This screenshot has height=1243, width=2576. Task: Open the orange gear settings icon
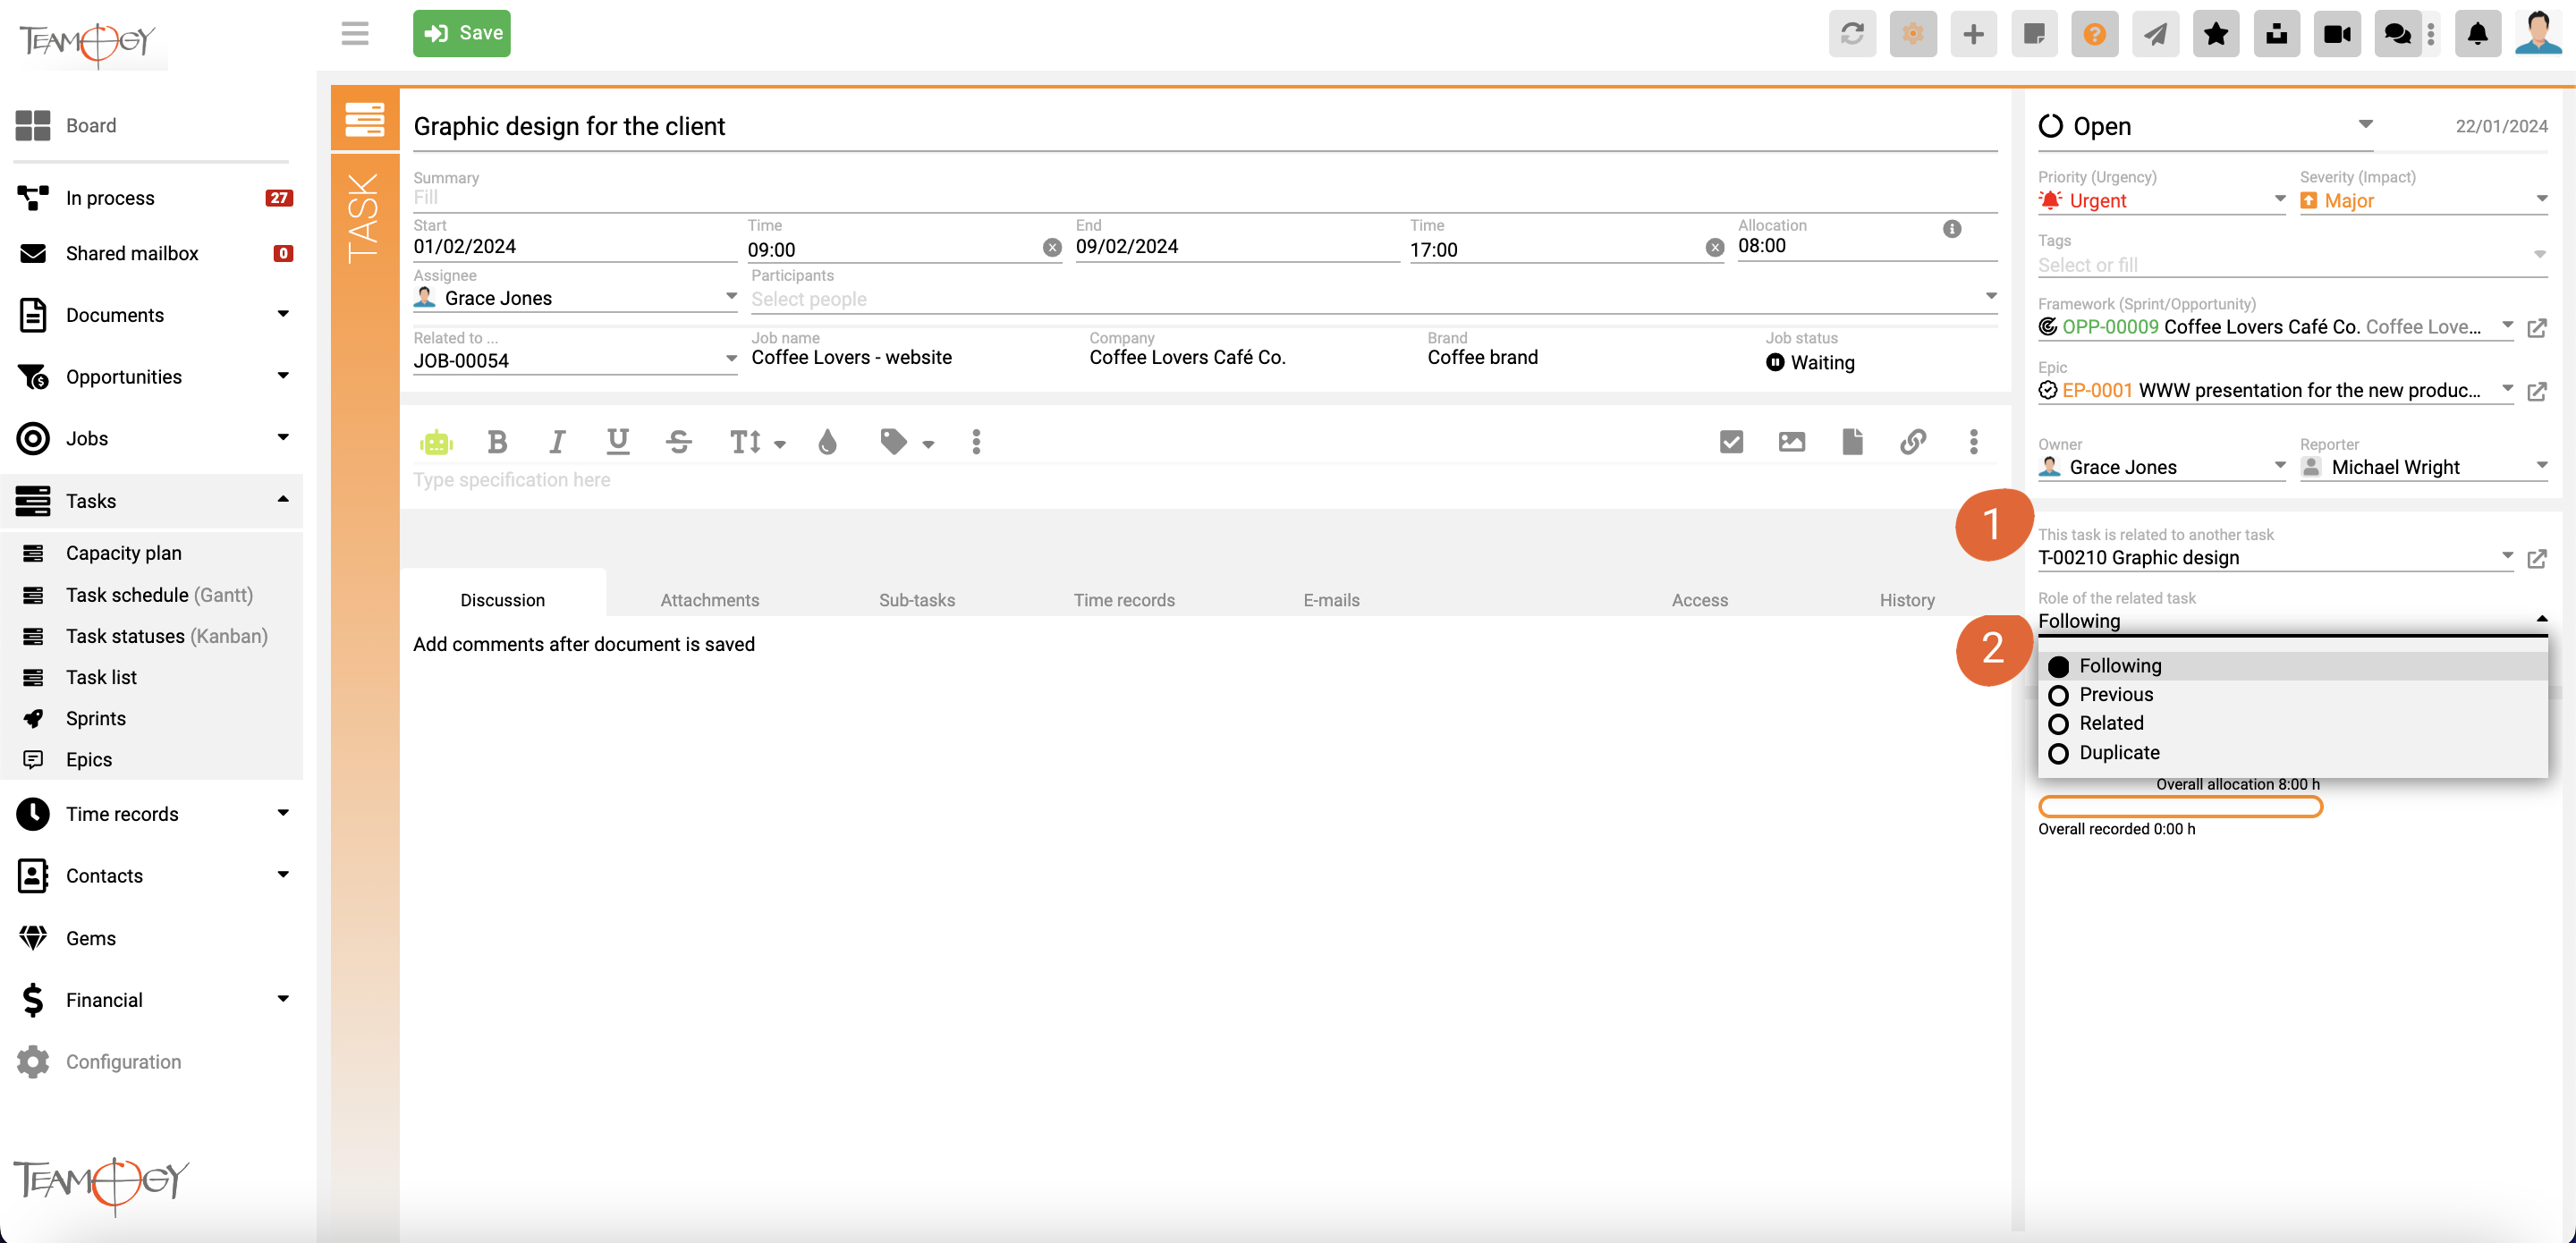coord(1912,34)
